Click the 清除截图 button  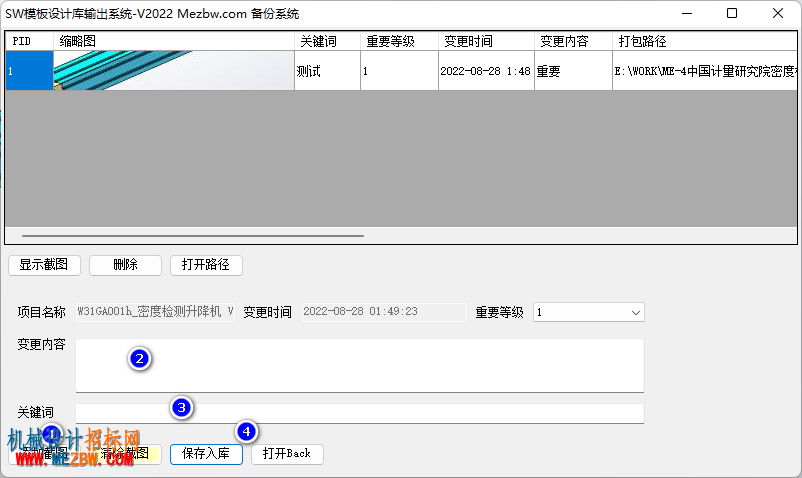pos(125,454)
